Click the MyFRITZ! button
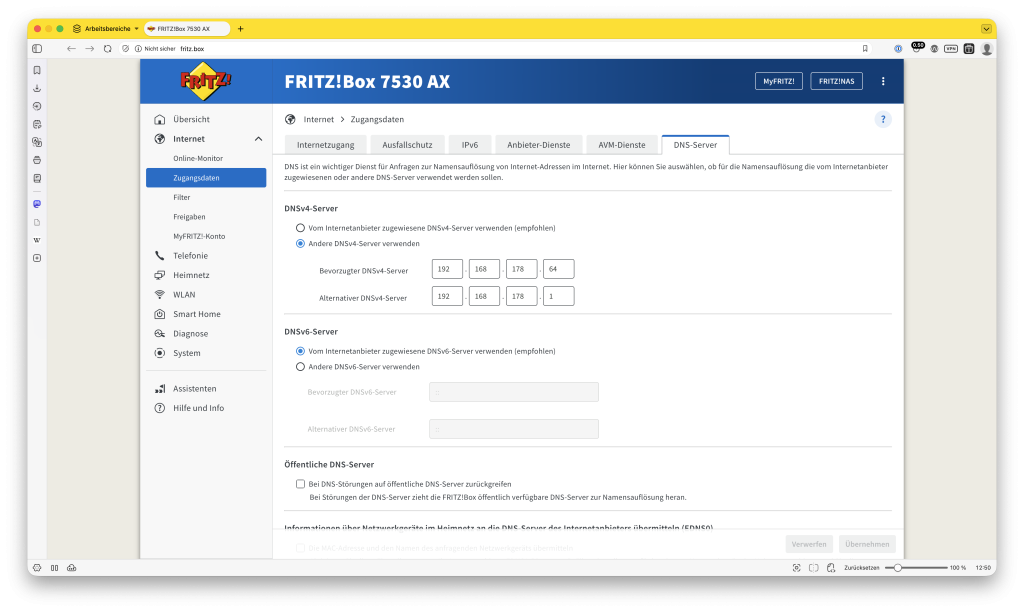This screenshot has width=1024, height=612. point(778,81)
